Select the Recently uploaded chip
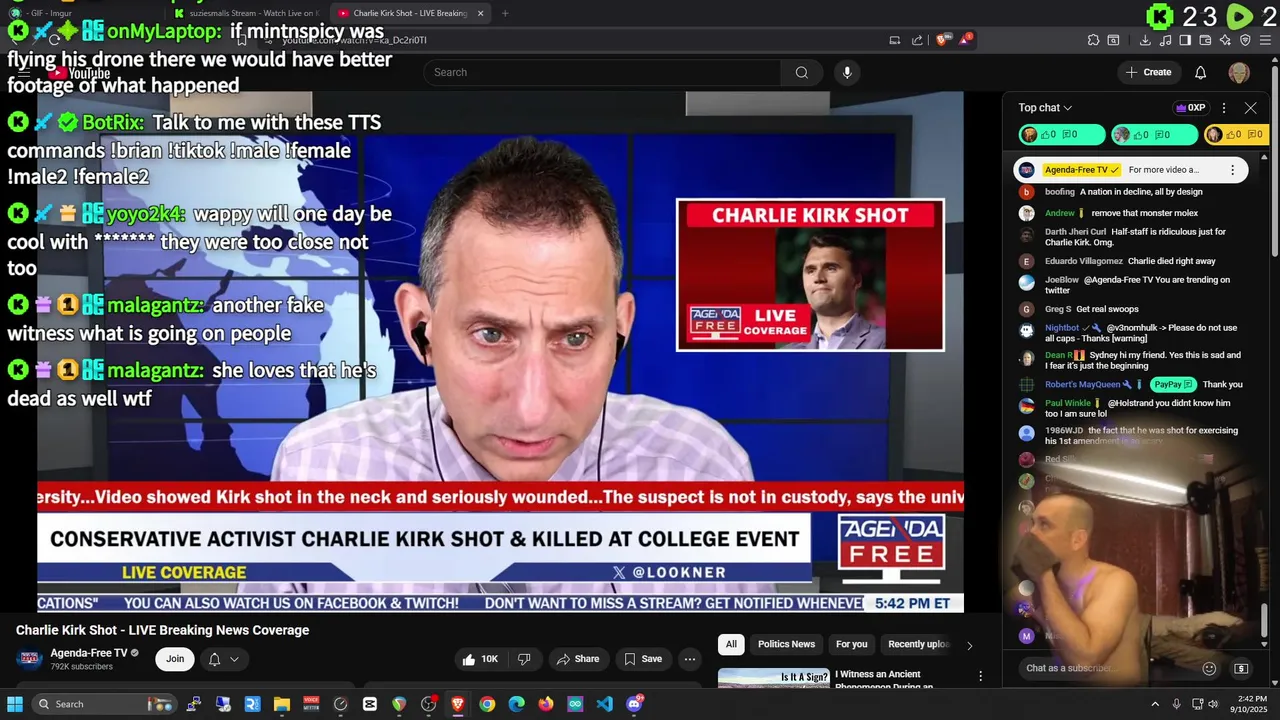Viewport: 1280px width, 720px height. coord(918,644)
